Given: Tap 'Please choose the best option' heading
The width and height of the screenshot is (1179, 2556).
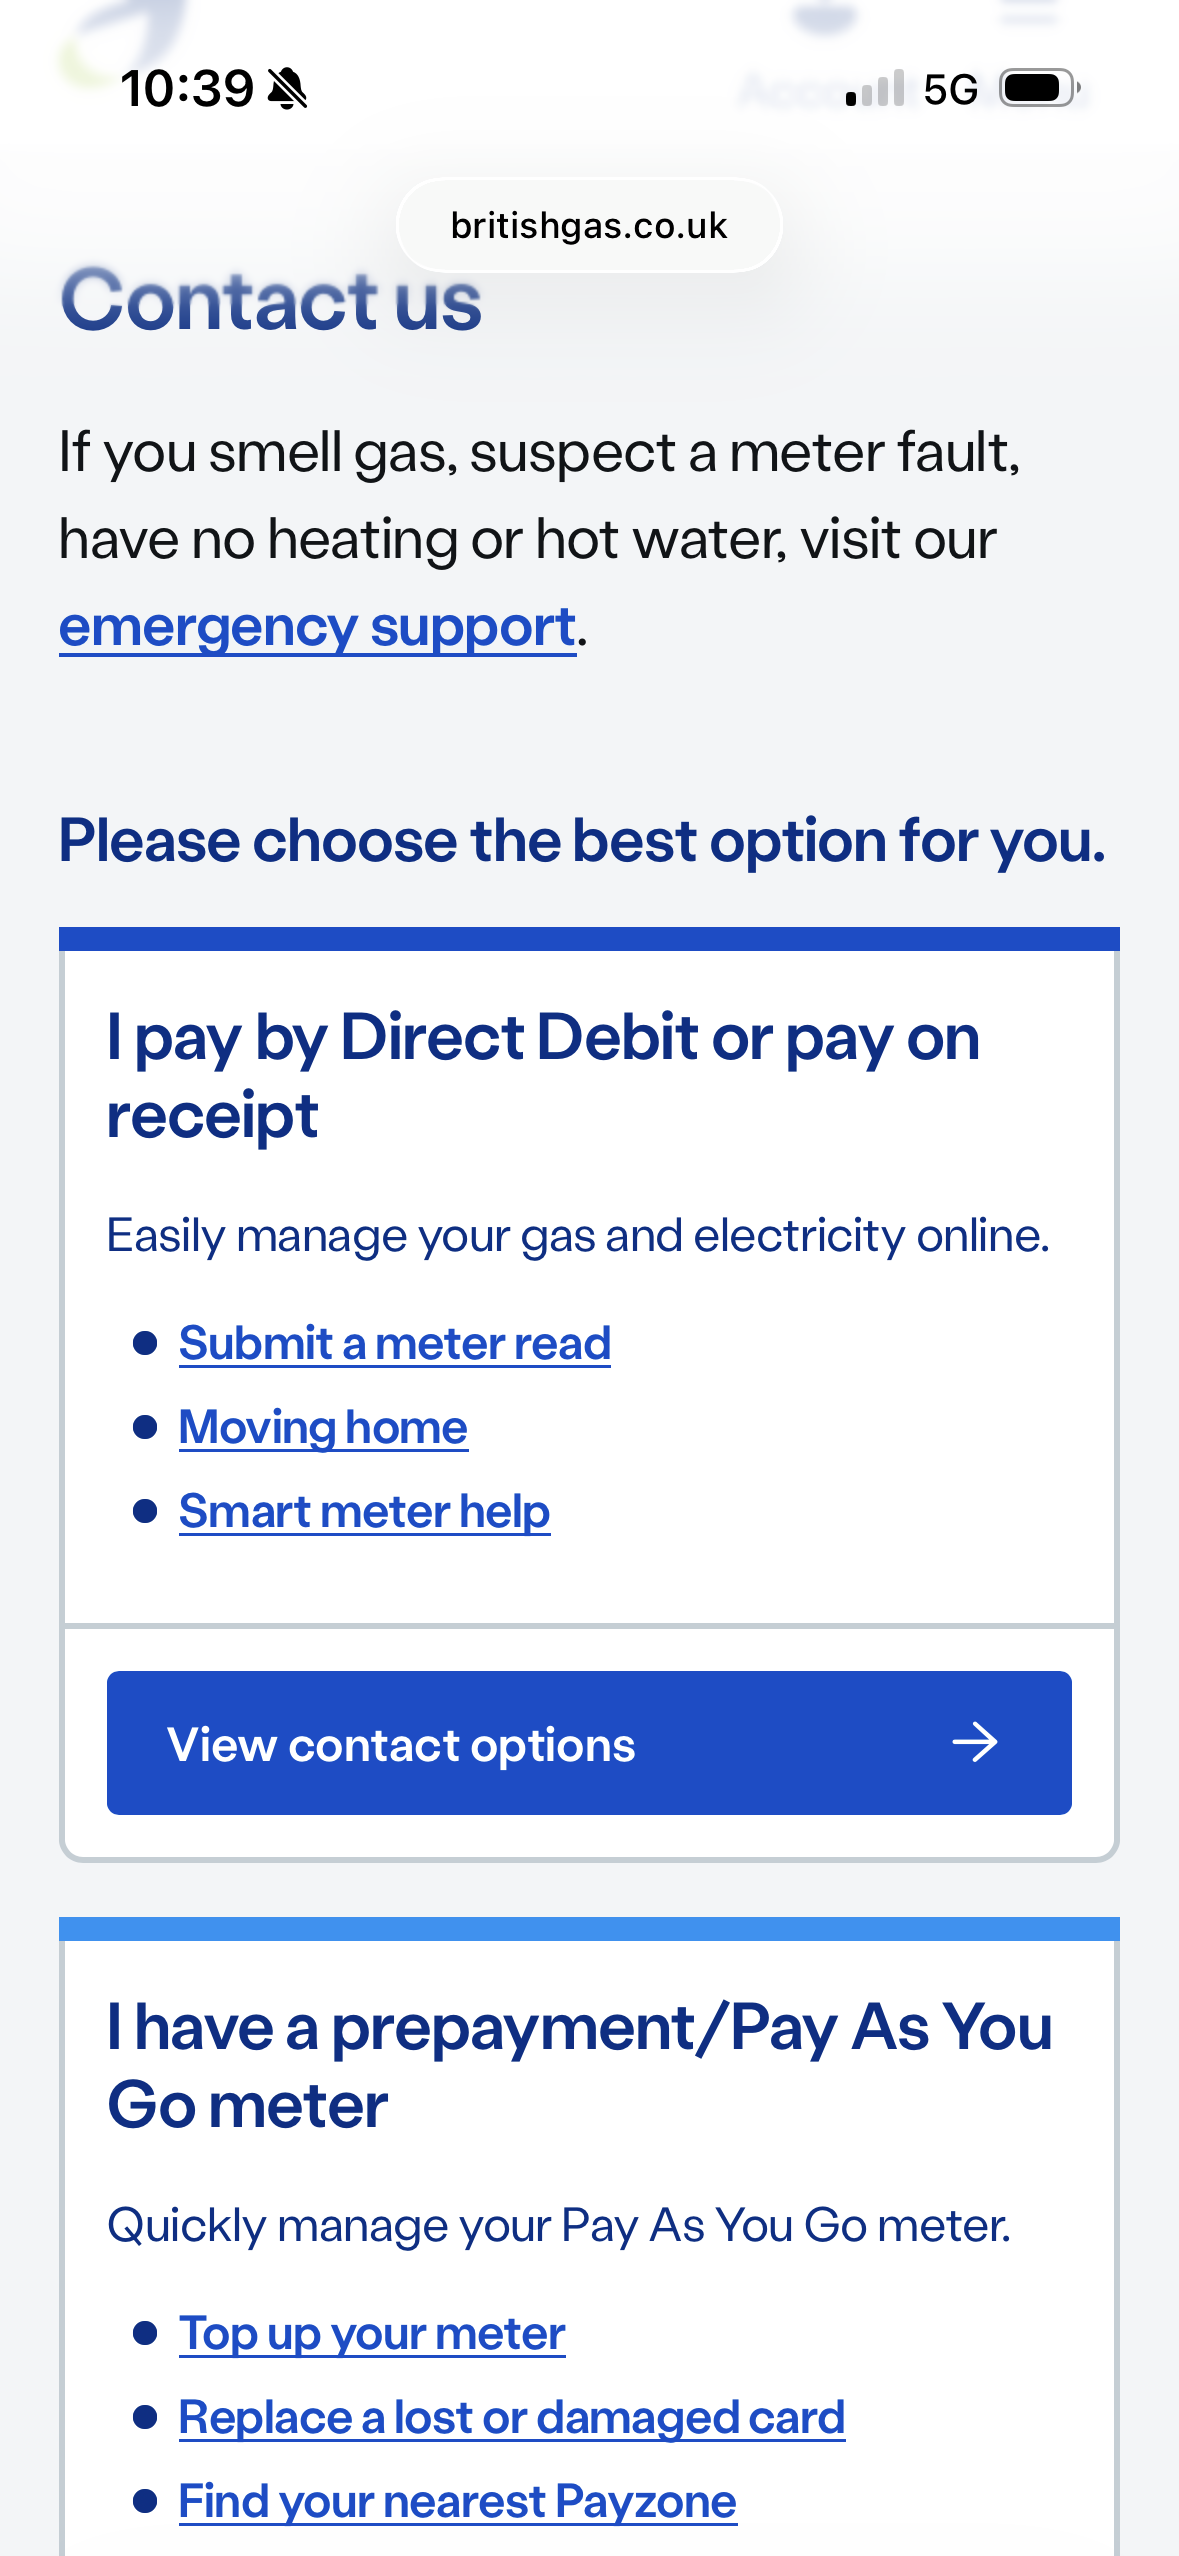Looking at the screenshot, I should (582, 840).
